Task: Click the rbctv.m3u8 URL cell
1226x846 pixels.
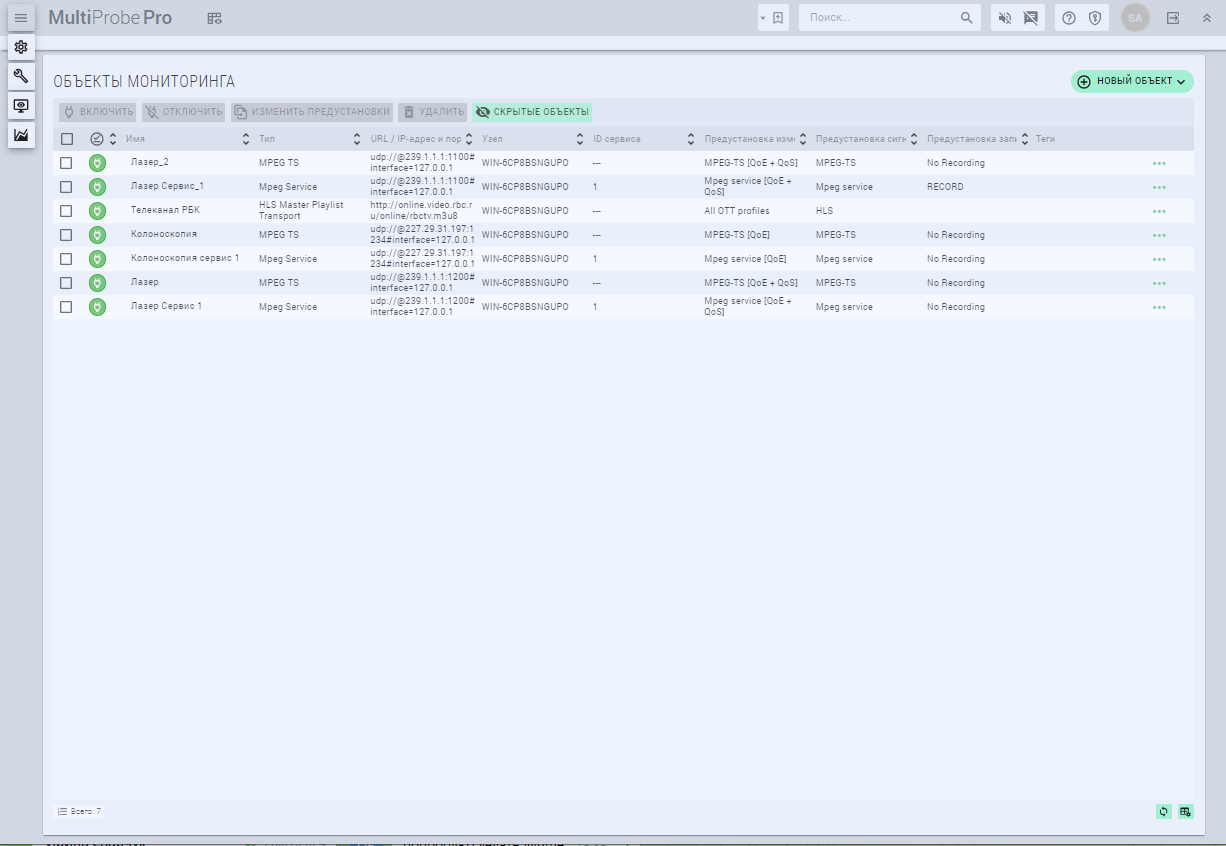Action: coord(421,211)
